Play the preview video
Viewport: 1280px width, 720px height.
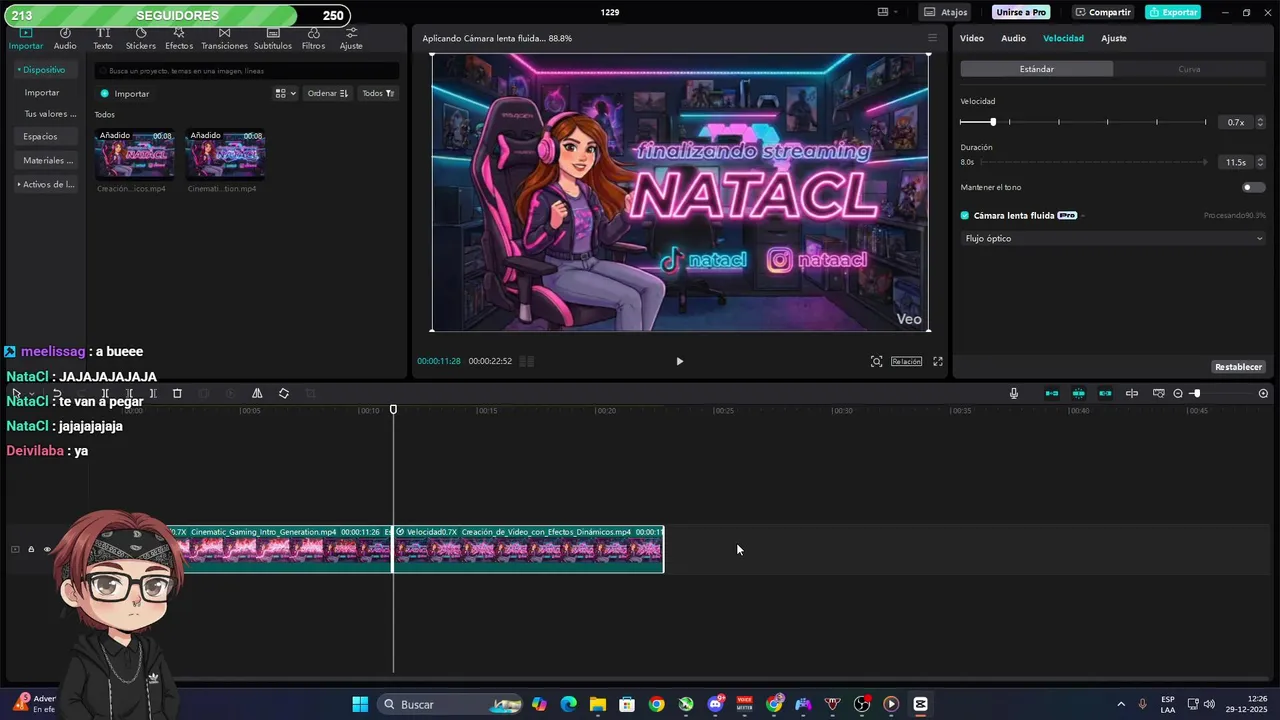coord(679,361)
